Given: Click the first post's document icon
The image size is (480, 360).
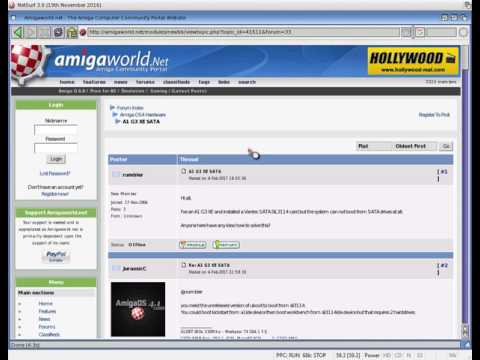Looking at the screenshot, I should [x=183, y=171].
